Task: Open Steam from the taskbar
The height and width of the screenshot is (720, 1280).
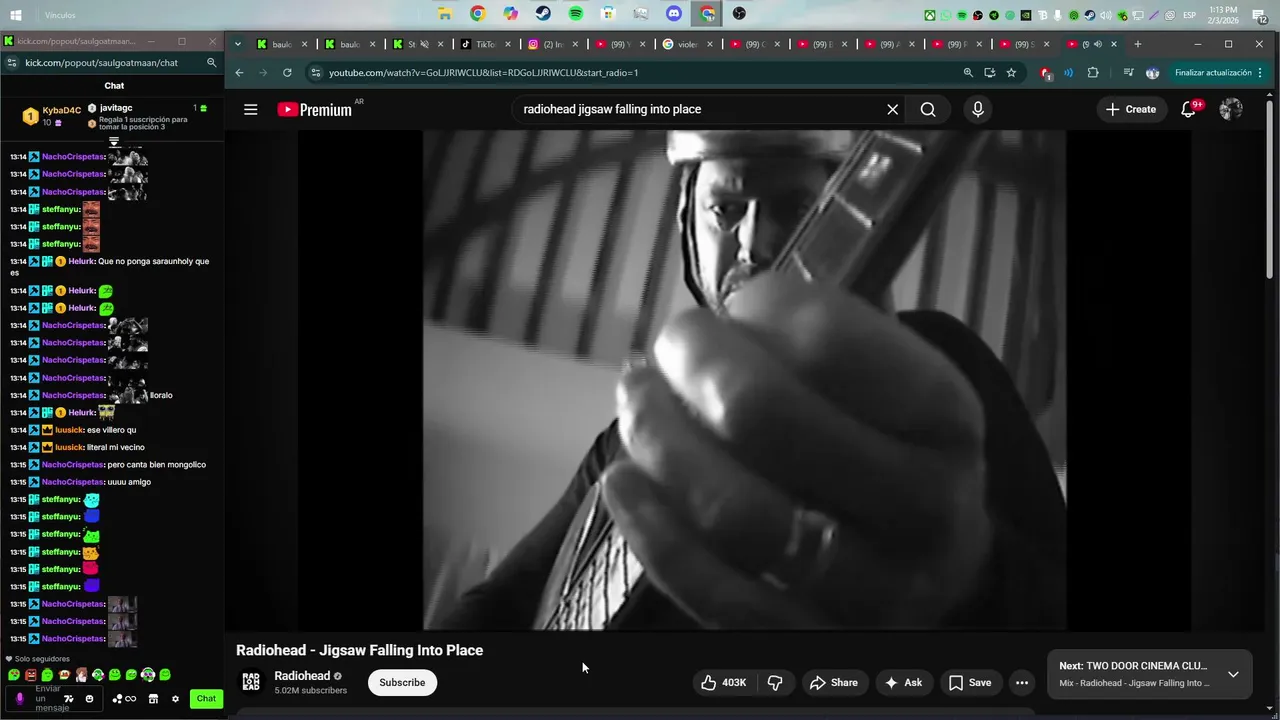Action: [x=543, y=14]
